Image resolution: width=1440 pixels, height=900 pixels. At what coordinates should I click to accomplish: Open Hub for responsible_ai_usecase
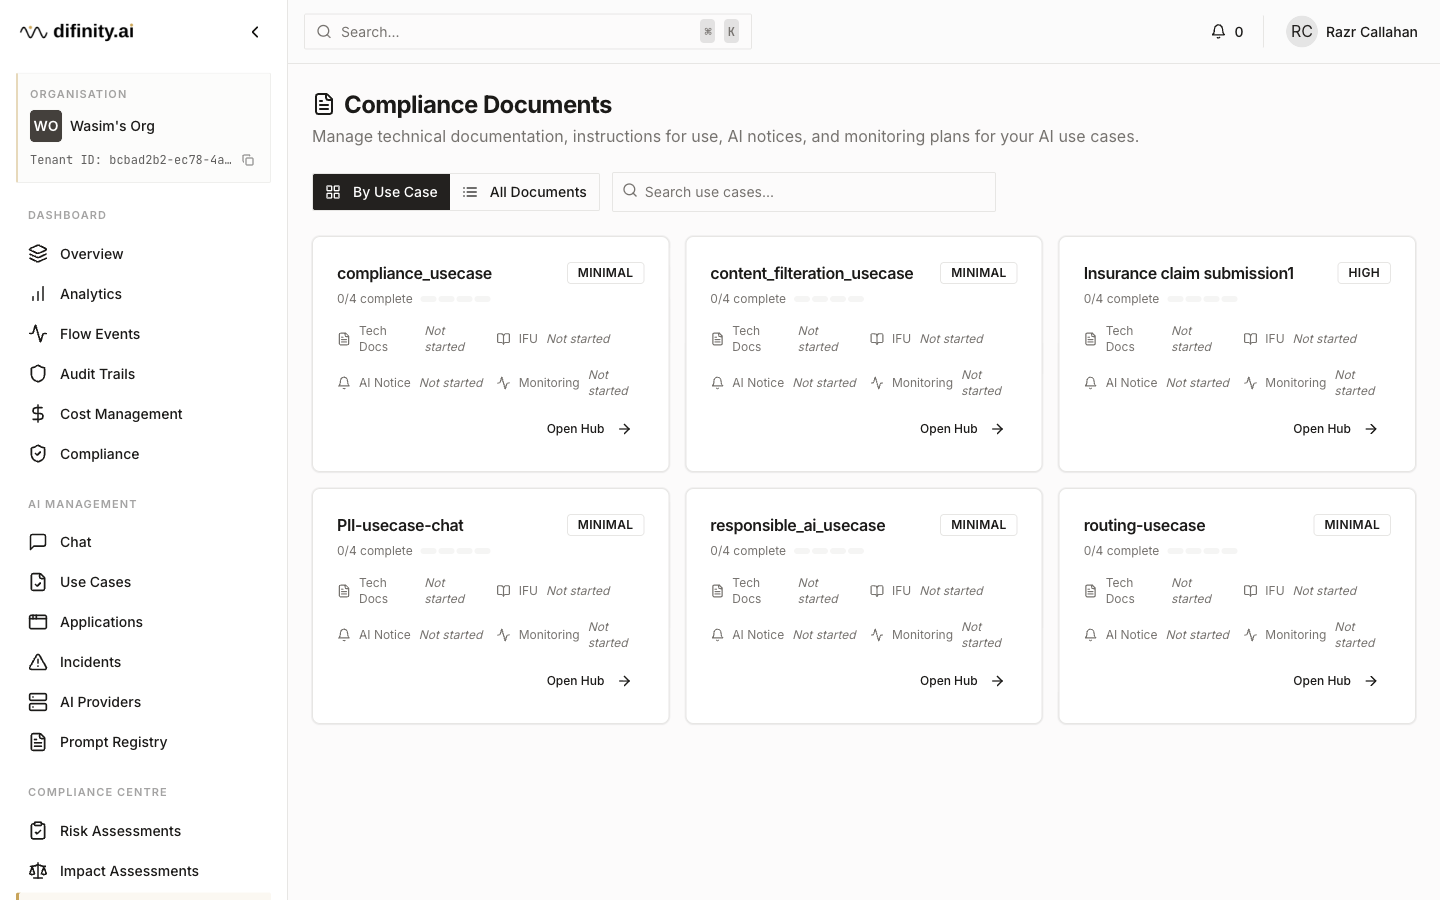[962, 681]
